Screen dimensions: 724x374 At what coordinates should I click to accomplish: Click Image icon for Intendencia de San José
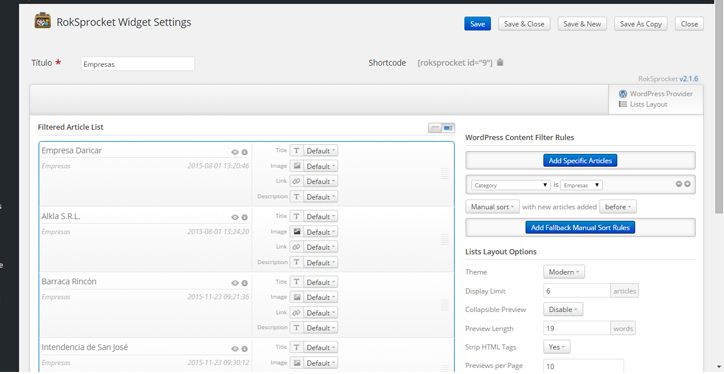pyautogui.click(x=296, y=363)
